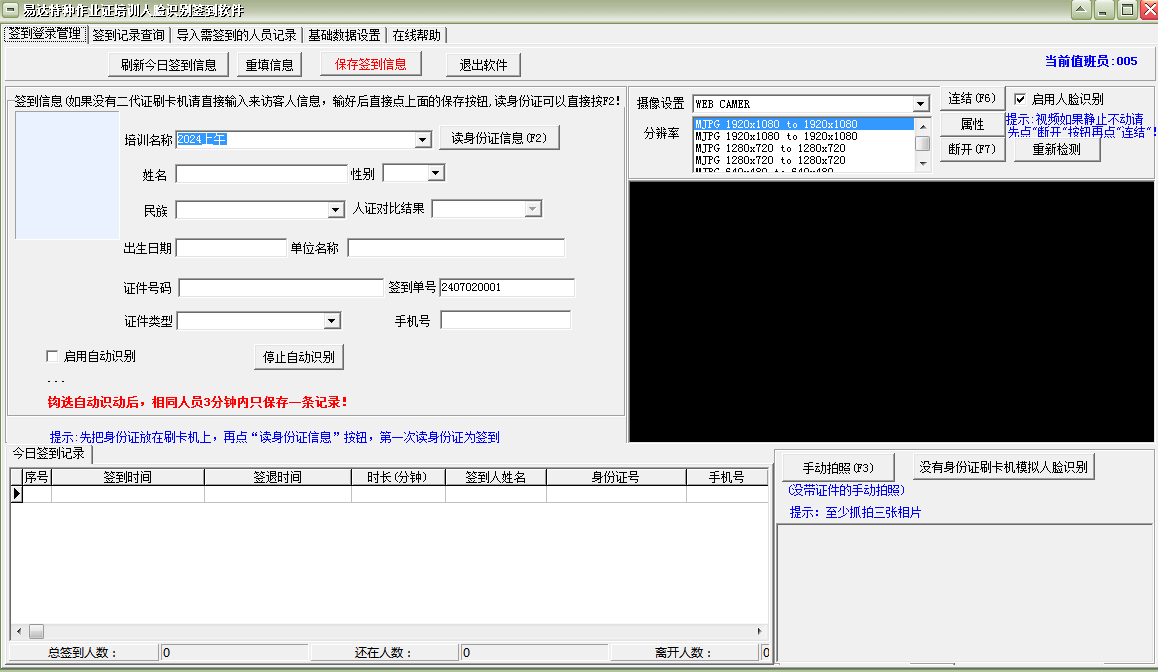Click the 总签到人数 count field
Image resolution: width=1158 pixels, height=672 pixels.
234,653
